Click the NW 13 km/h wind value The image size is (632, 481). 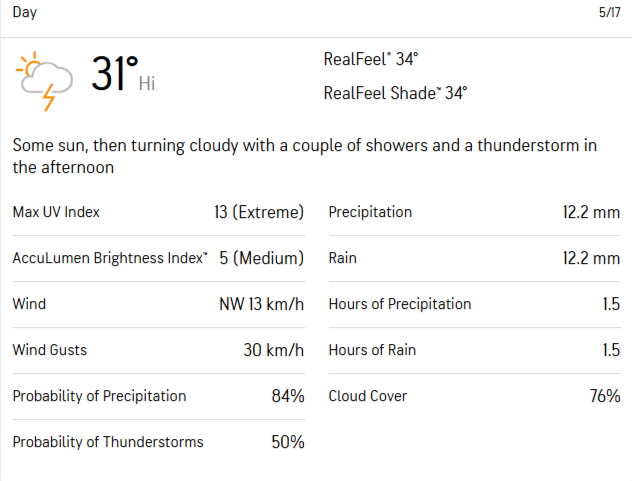click(x=261, y=304)
